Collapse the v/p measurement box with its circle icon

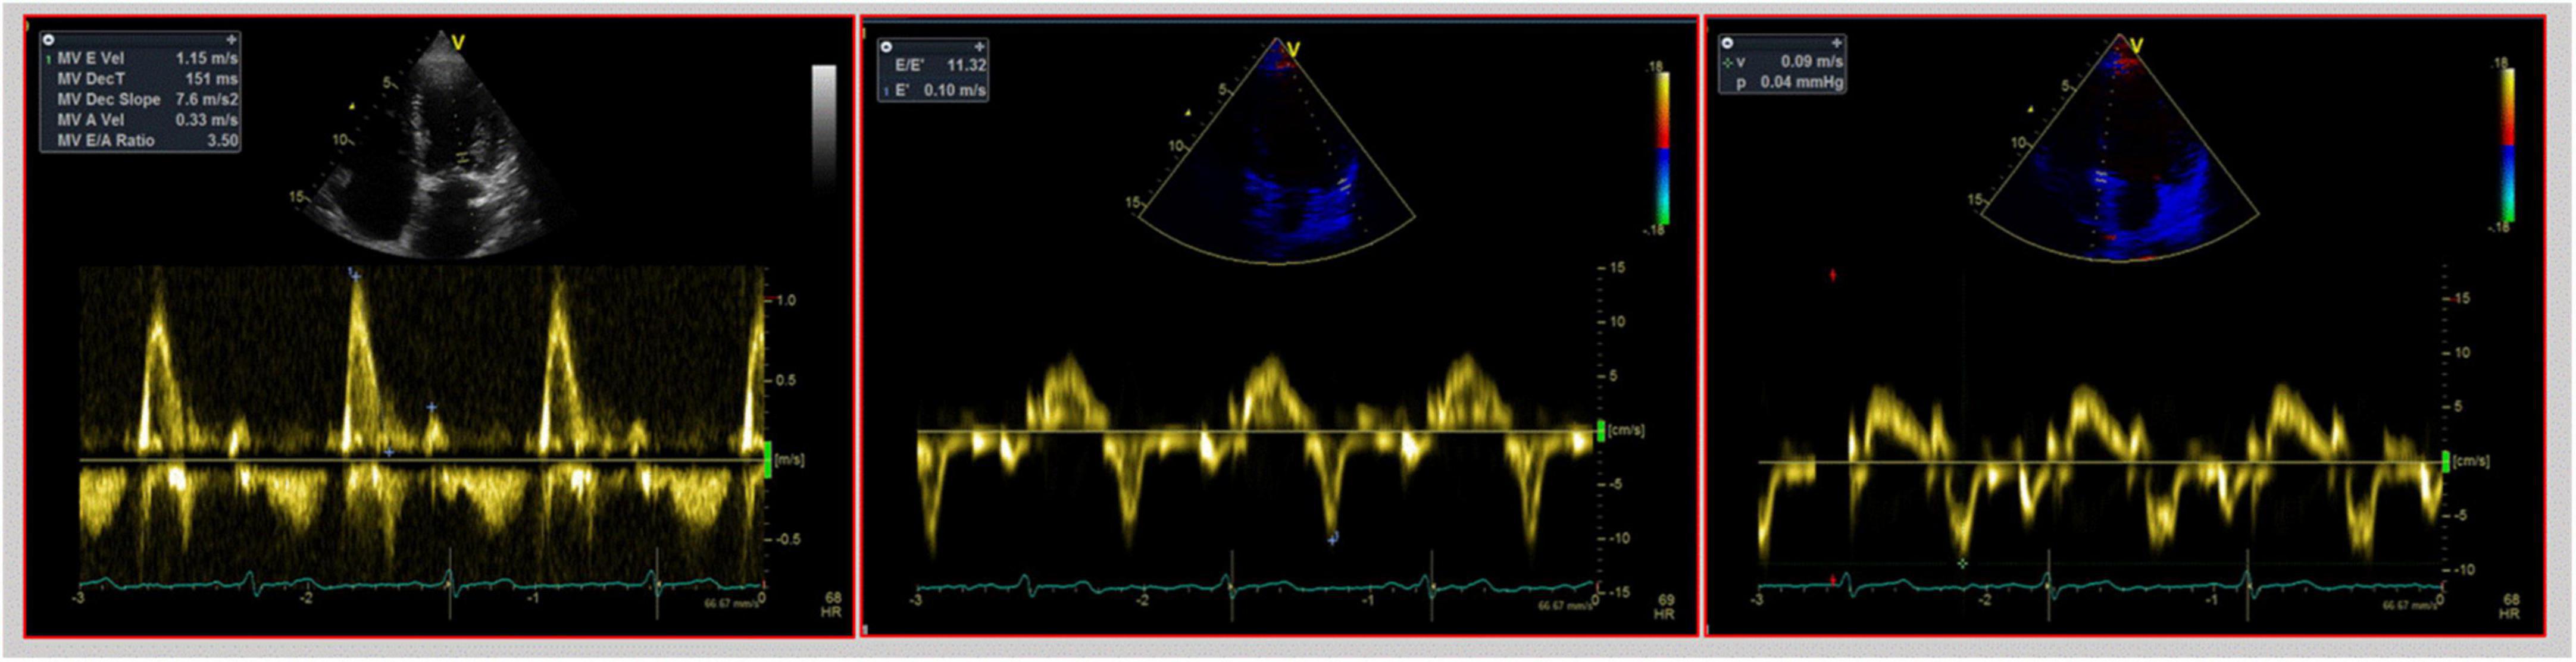(x=1727, y=43)
